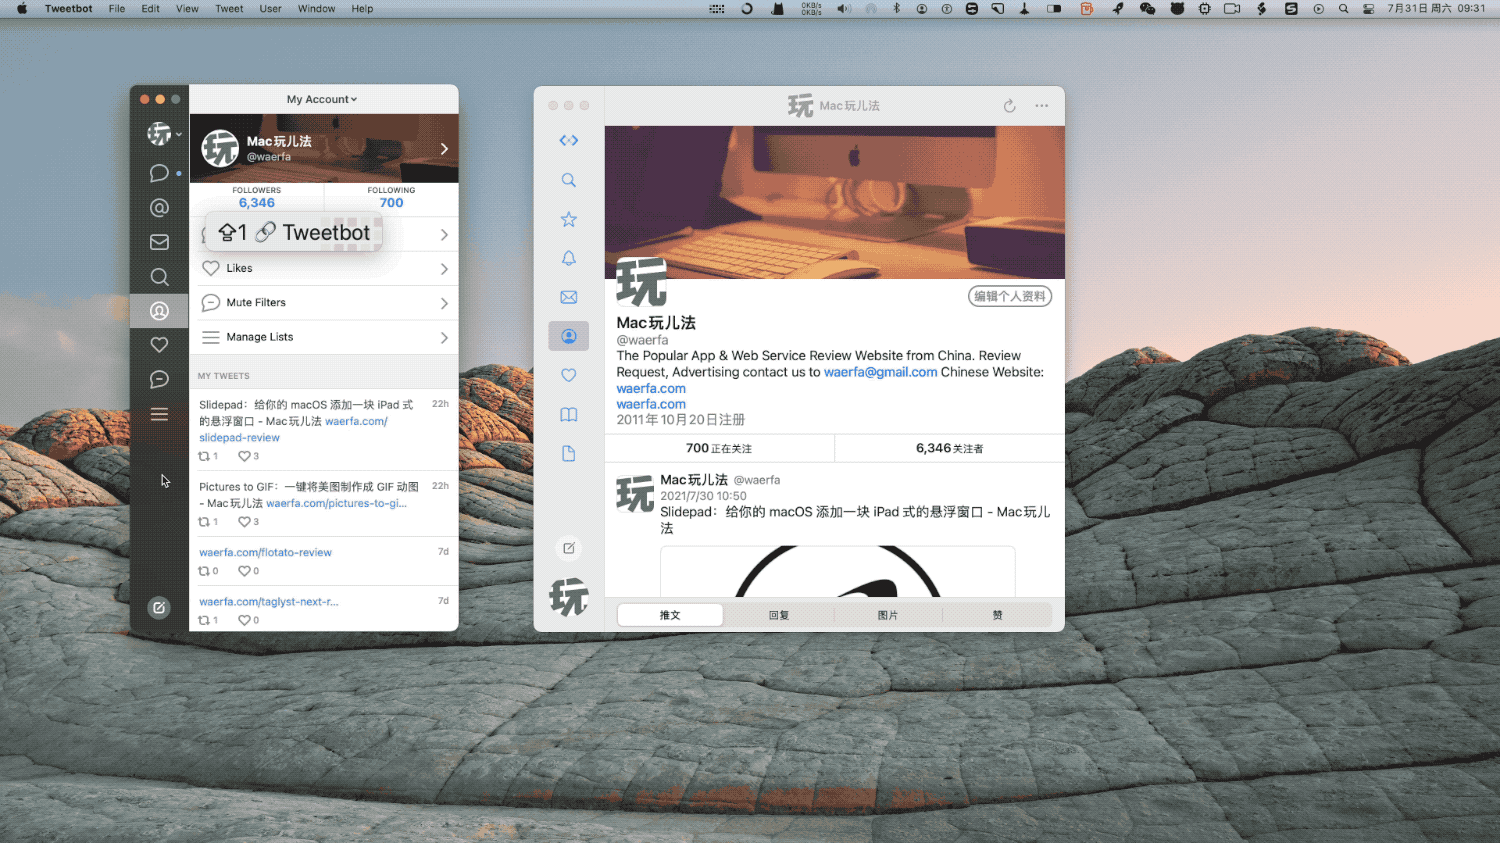This screenshot has width=1500, height=843.
Task: Open User menu in menu bar
Action: (x=271, y=9)
